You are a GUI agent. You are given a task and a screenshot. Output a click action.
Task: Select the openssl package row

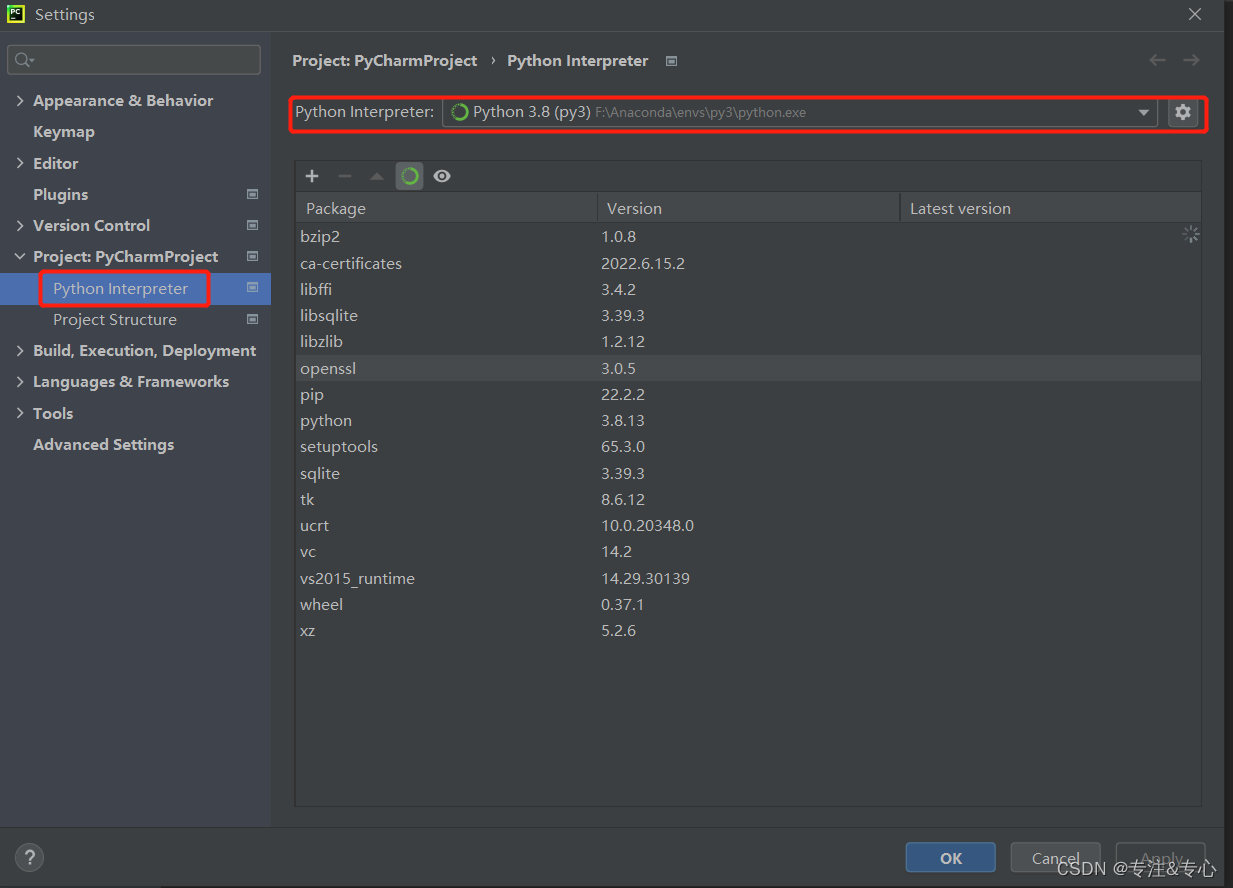pyautogui.click(x=748, y=368)
